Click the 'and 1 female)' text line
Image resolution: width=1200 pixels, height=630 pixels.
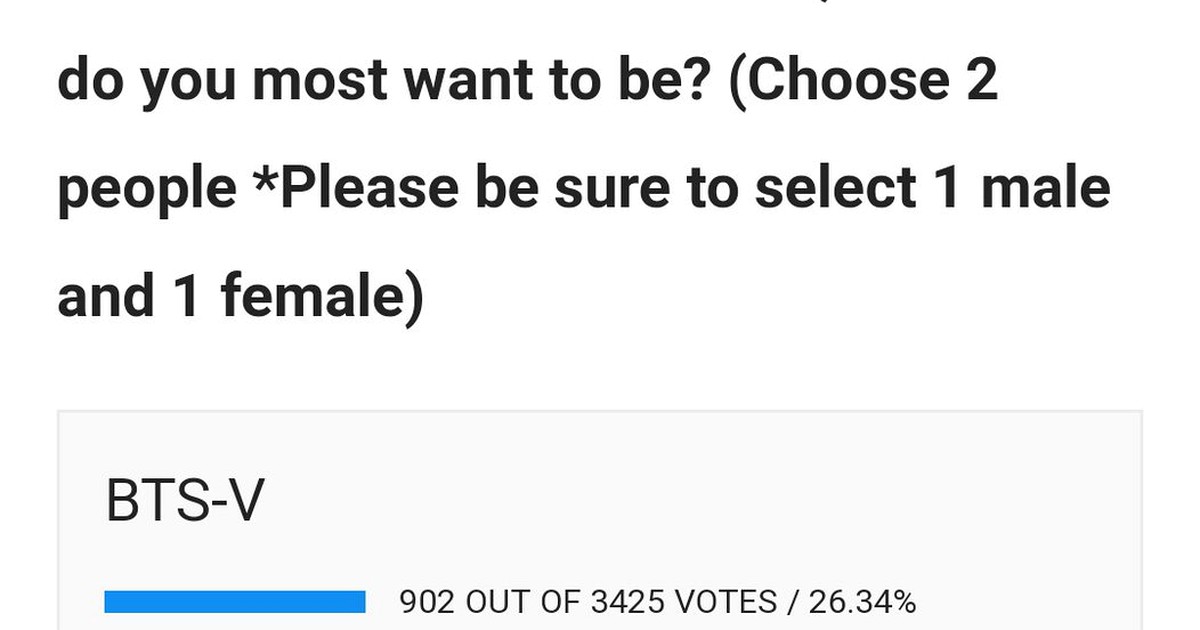241,296
